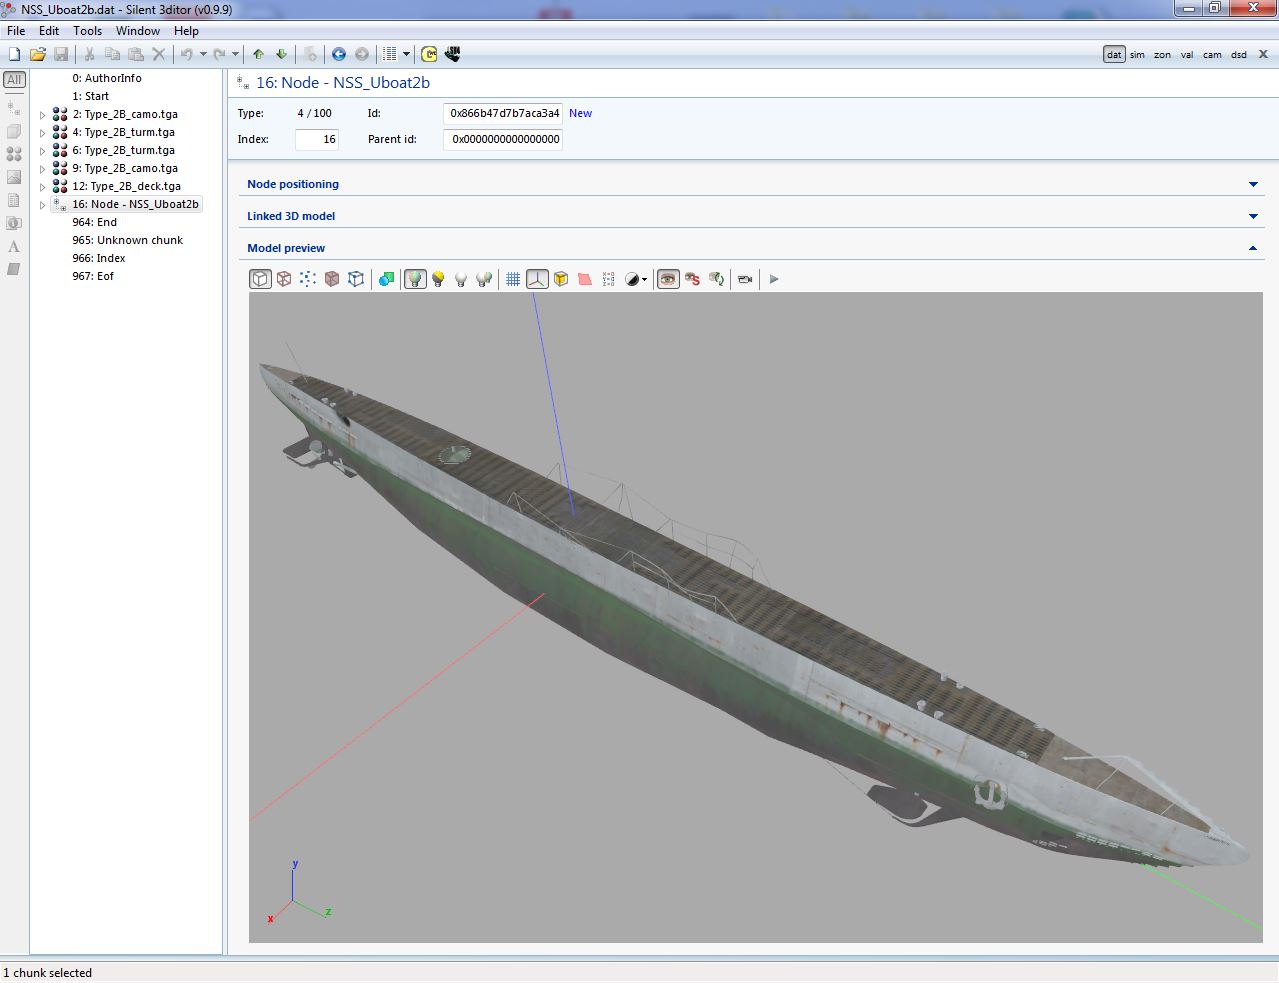1279x983 pixels.
Task: Click the camera icon in preview toolbar
Action: [745, 279]
